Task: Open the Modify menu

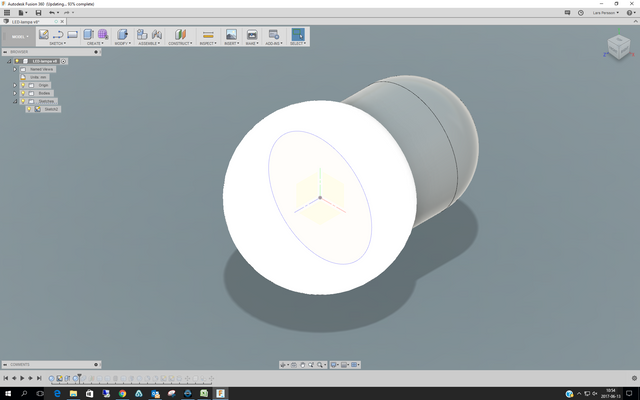Action: (x=122, y=43)
